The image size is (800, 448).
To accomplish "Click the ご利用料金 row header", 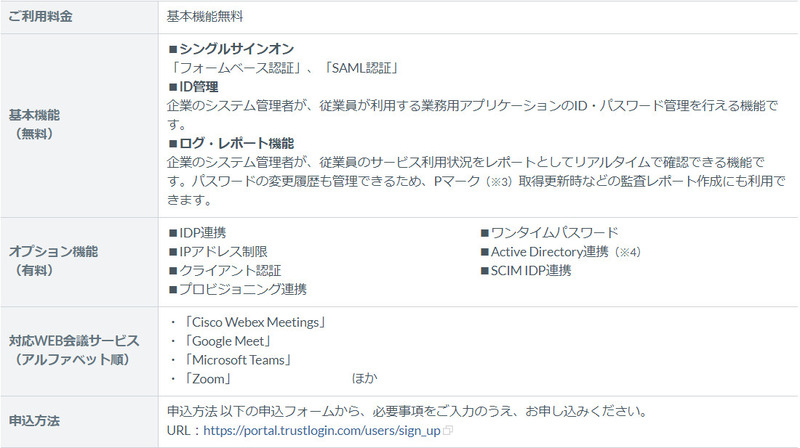I will click(40, 17).
